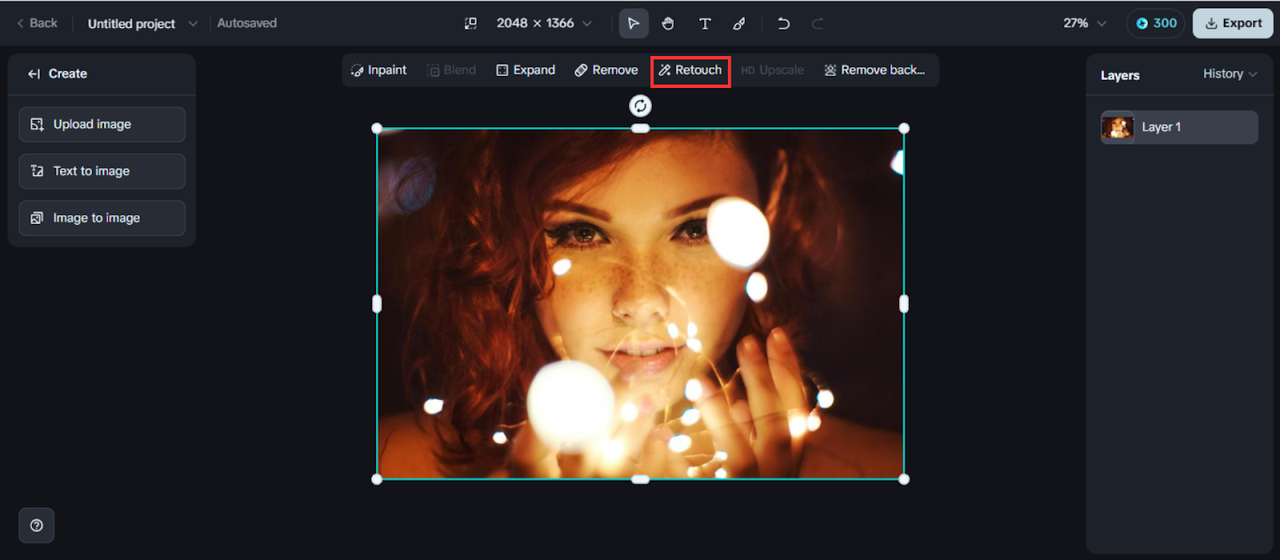
Task: Click the Layer 1 label
Action: pyautogui.click(x=1161, y=127)
